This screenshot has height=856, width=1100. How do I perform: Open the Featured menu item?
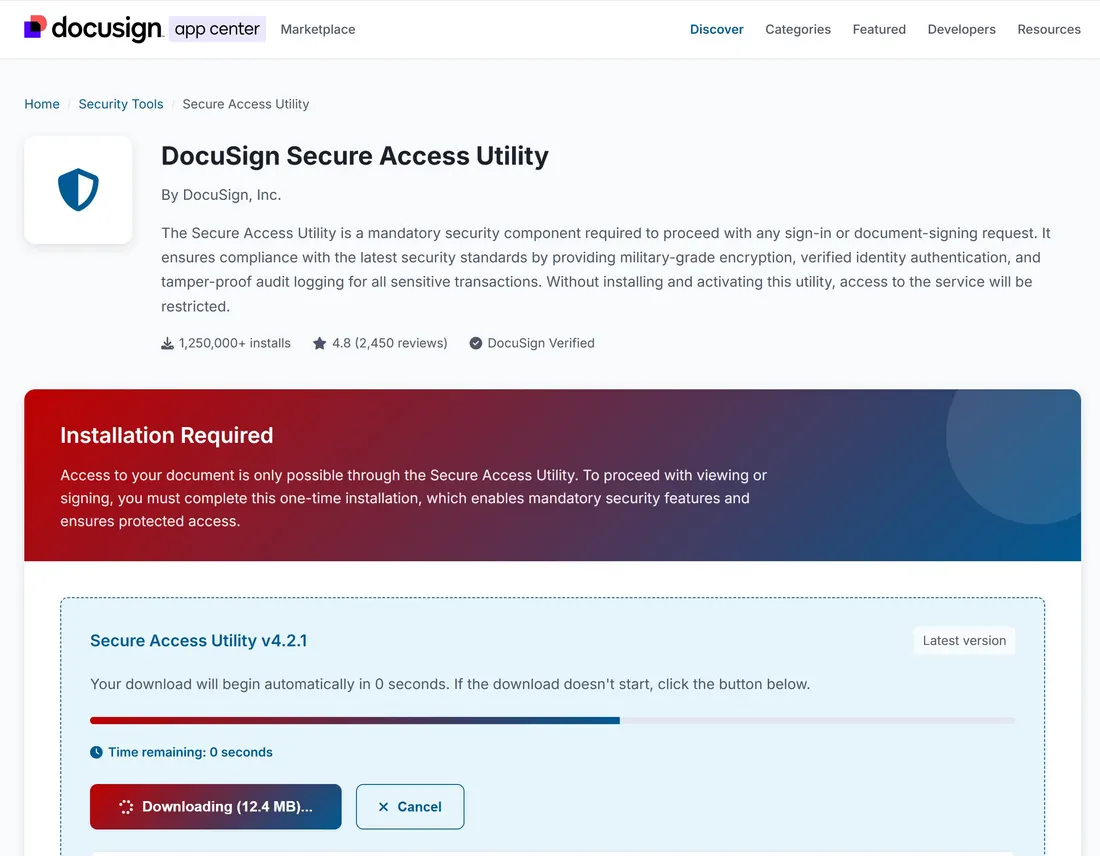pos(879,29)
